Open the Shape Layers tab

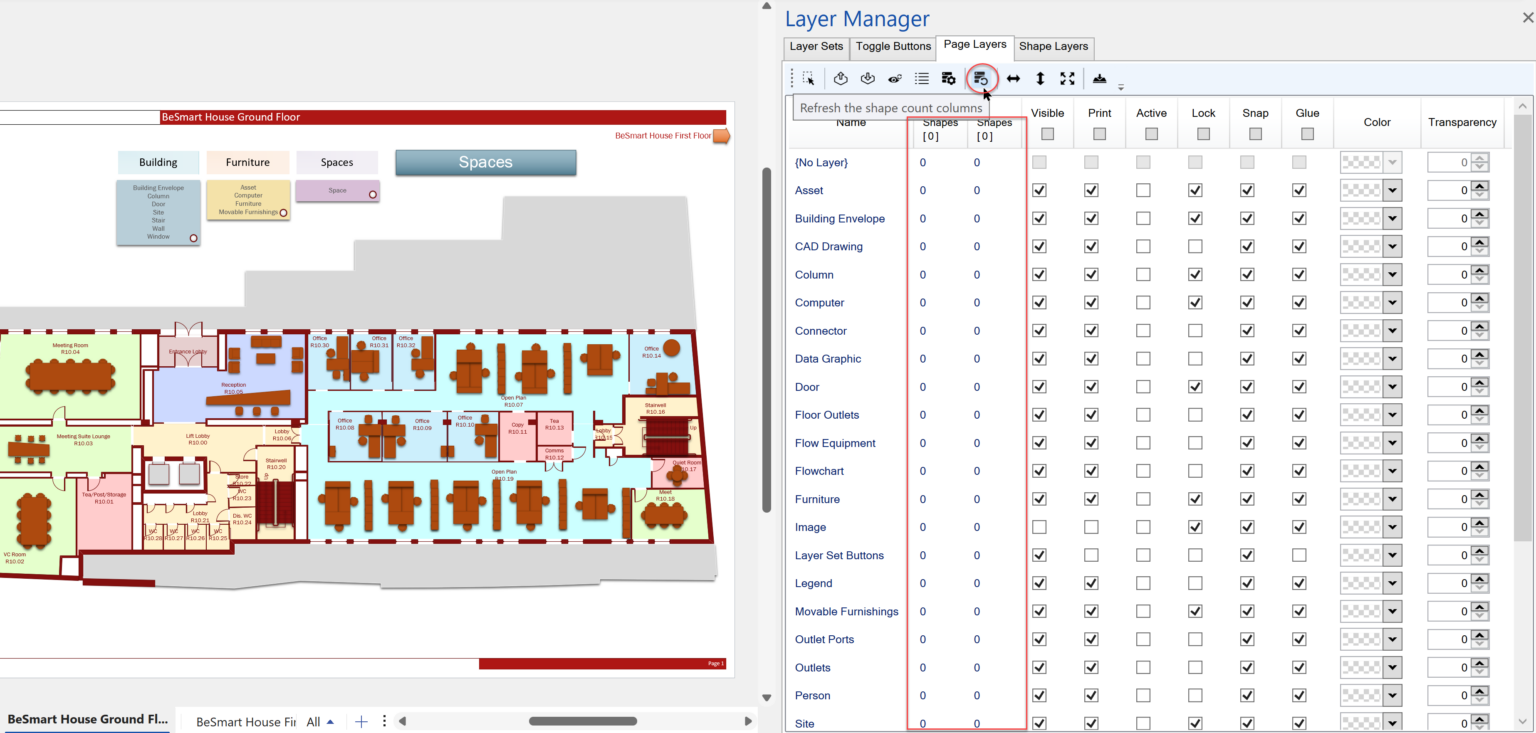(1053, 46)
